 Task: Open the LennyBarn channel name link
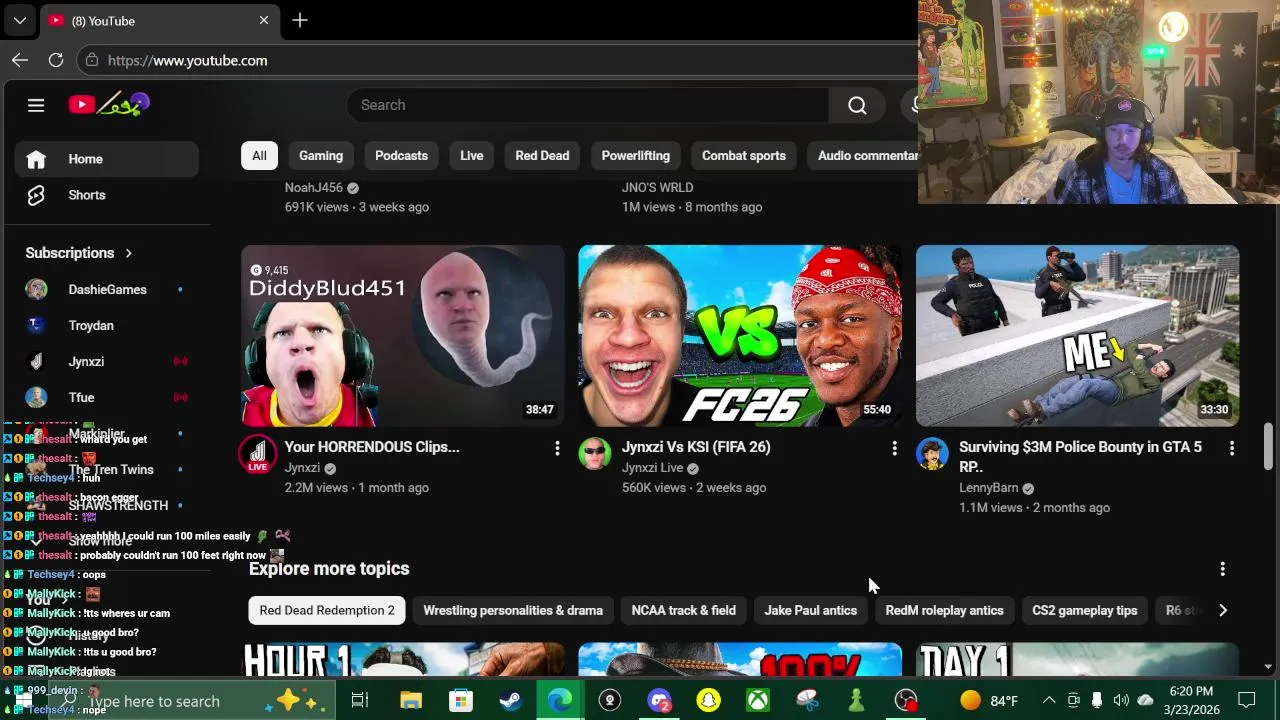coord(988,488)
